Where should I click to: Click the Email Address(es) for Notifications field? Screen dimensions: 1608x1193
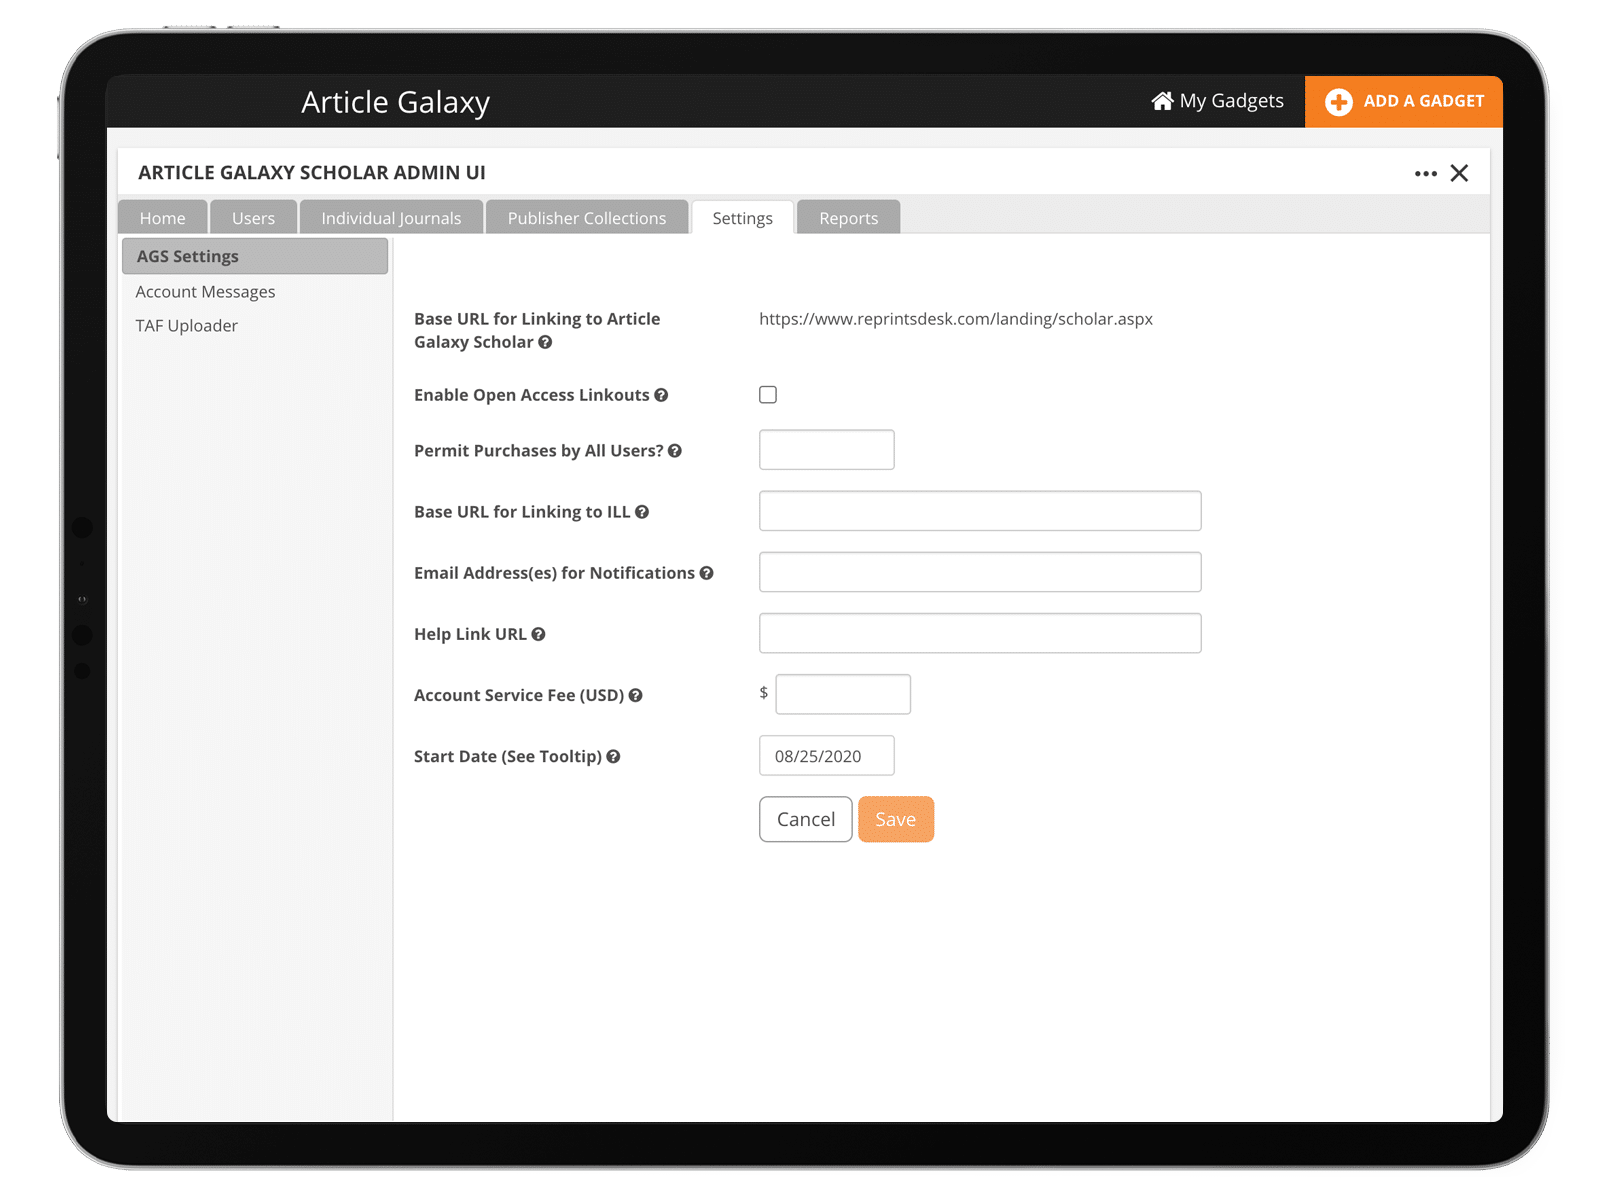[x=980, y=572]
